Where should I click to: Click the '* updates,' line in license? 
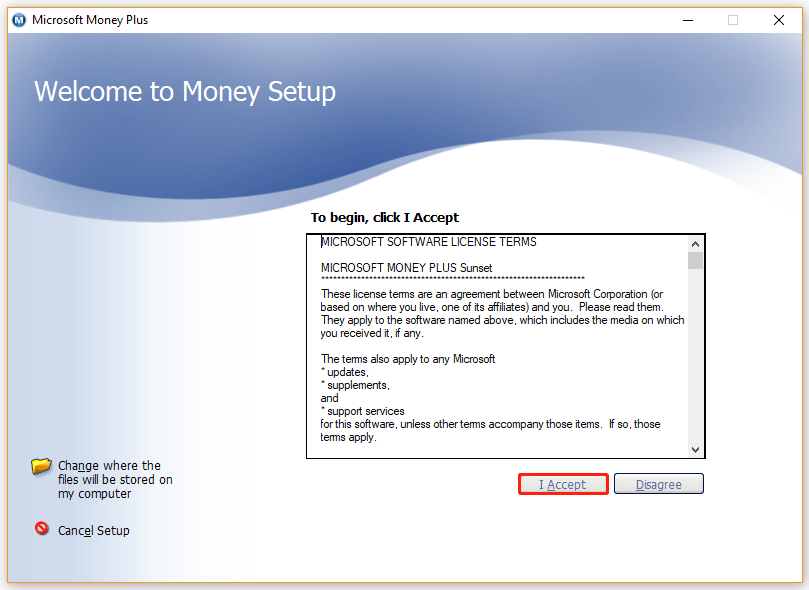tap(345, 372)
